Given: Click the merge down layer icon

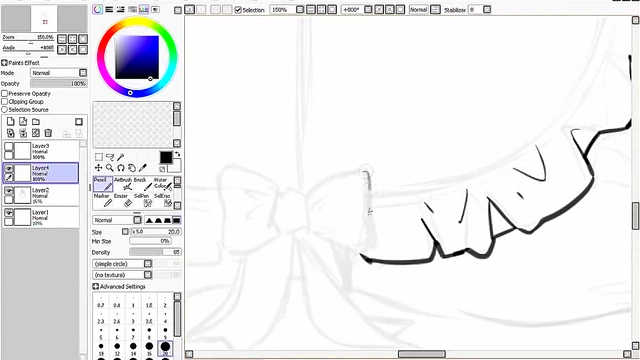Looking at the screenshot, I should tap(23, 133).
